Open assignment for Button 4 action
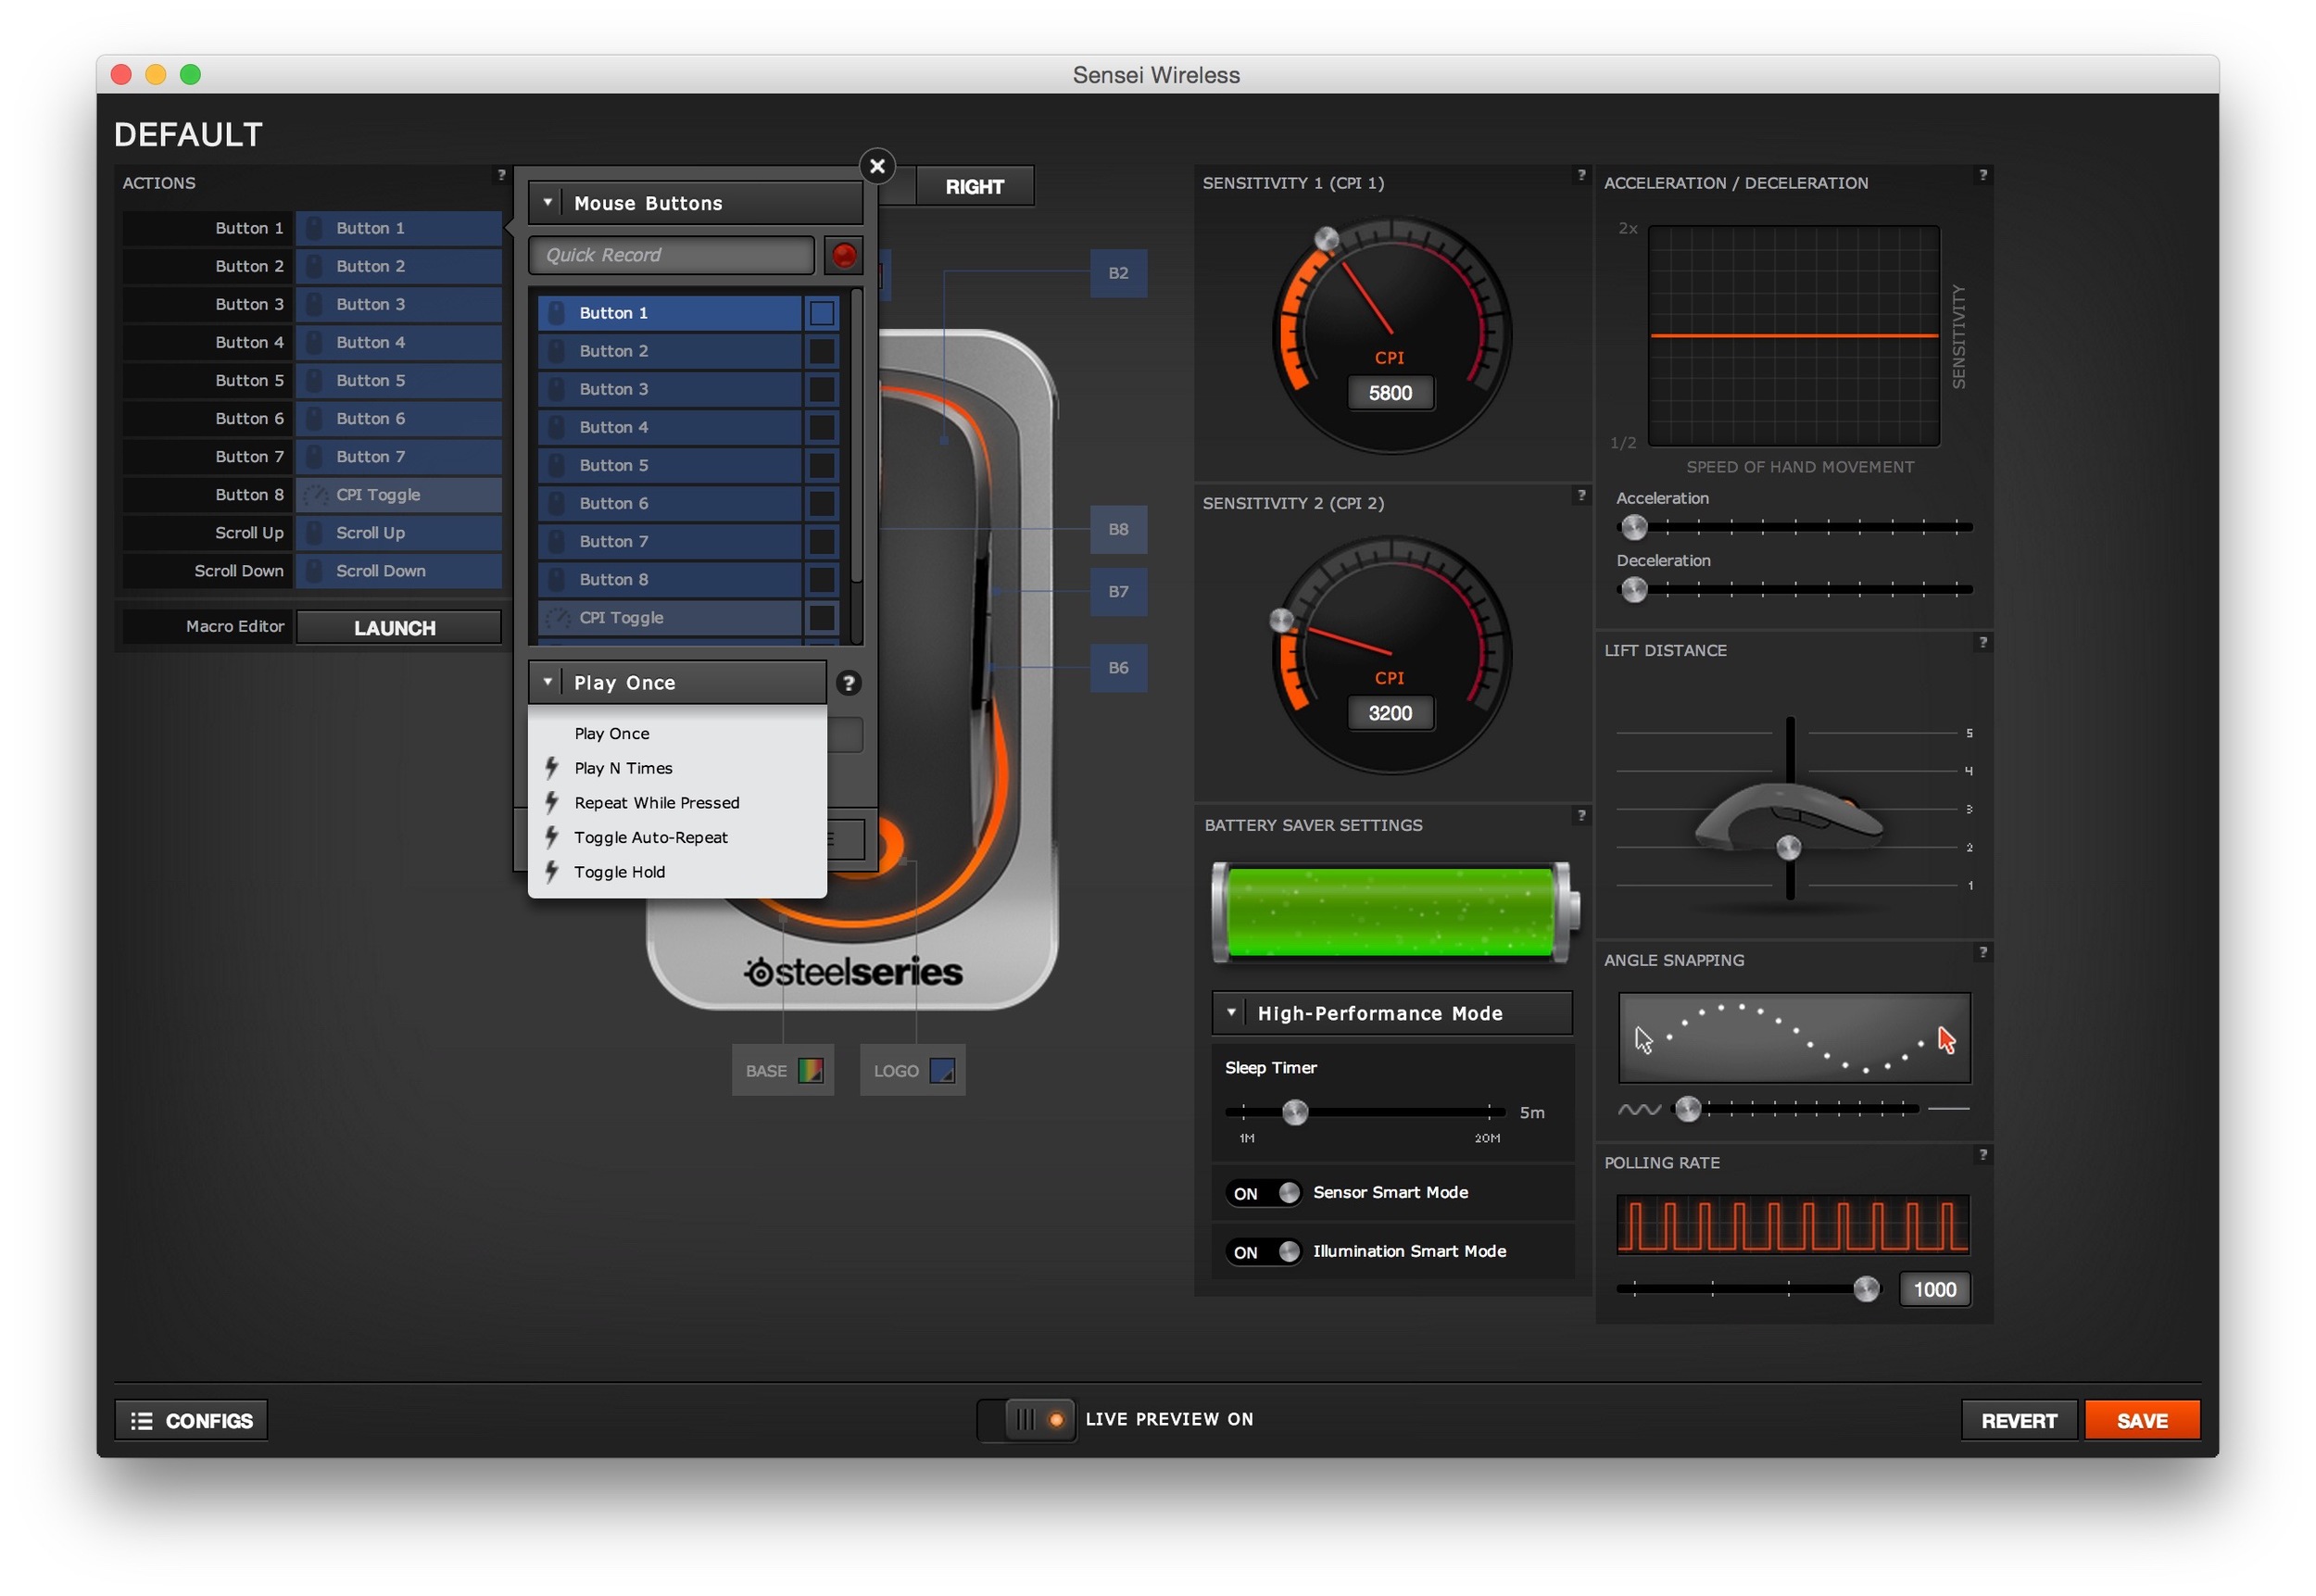2316x1596 pixels. pos(399,342)
